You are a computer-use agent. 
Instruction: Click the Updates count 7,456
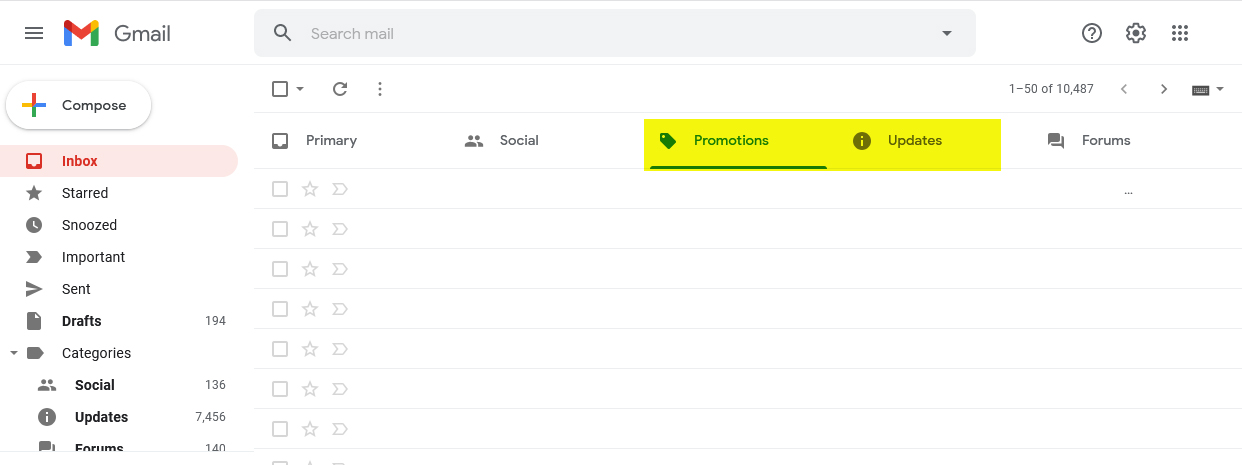coord(210,417)
